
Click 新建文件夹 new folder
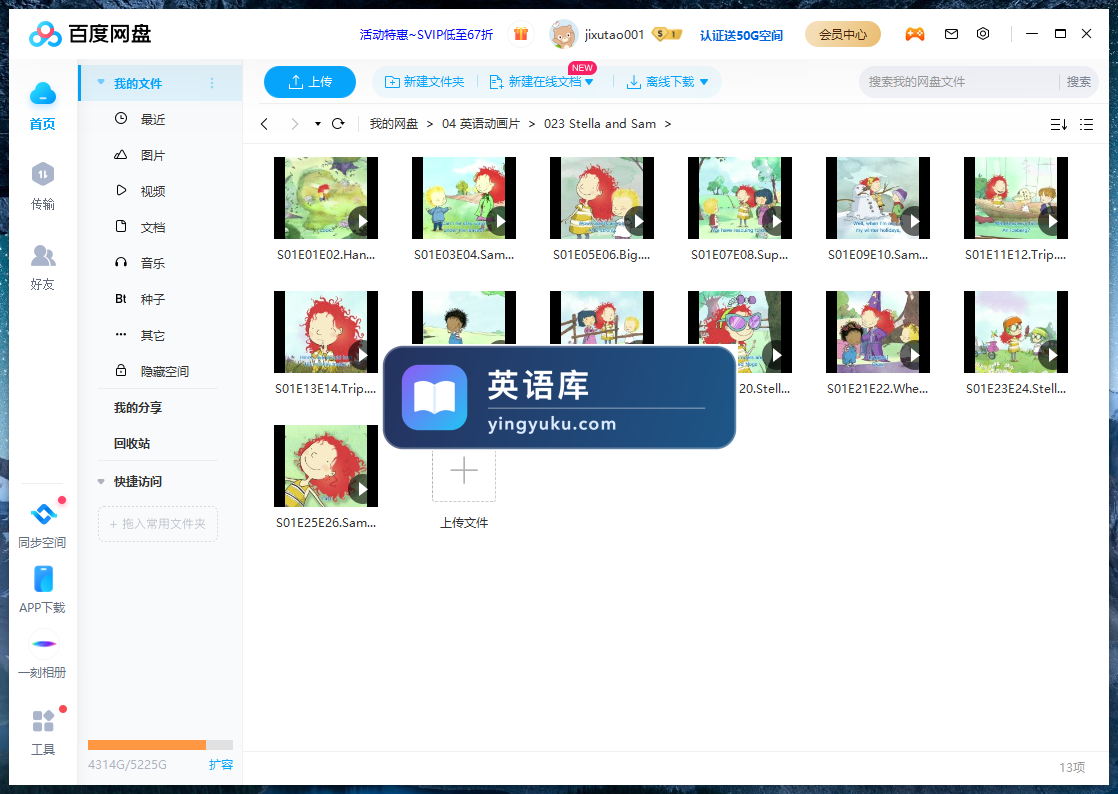[424, 82]
